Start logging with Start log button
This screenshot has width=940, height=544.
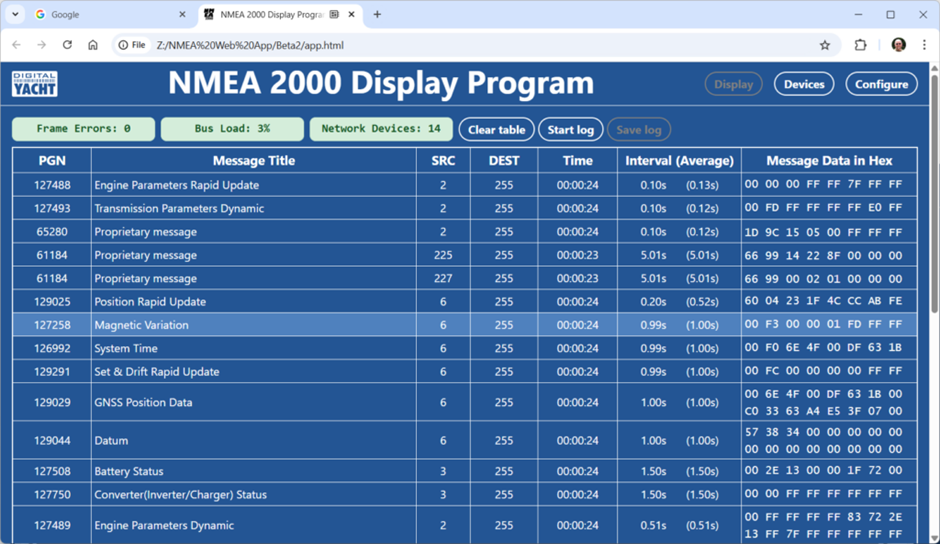coord(570,130)
